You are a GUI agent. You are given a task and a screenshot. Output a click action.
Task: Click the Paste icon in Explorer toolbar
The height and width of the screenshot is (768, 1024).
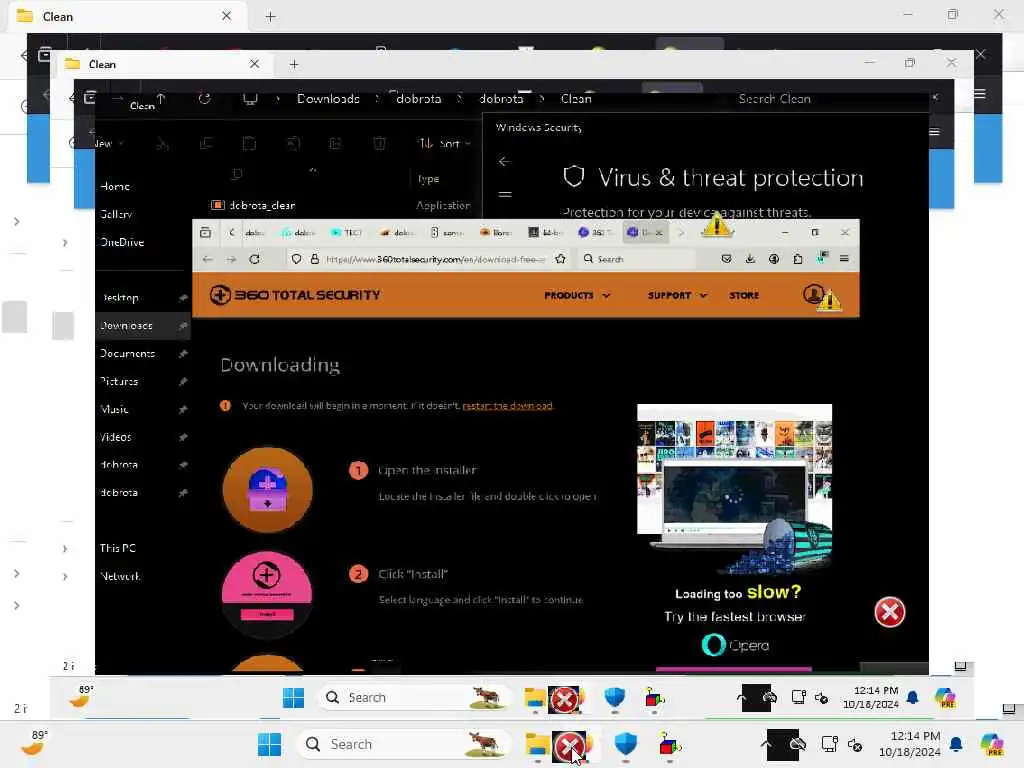(x=249, y=143)
